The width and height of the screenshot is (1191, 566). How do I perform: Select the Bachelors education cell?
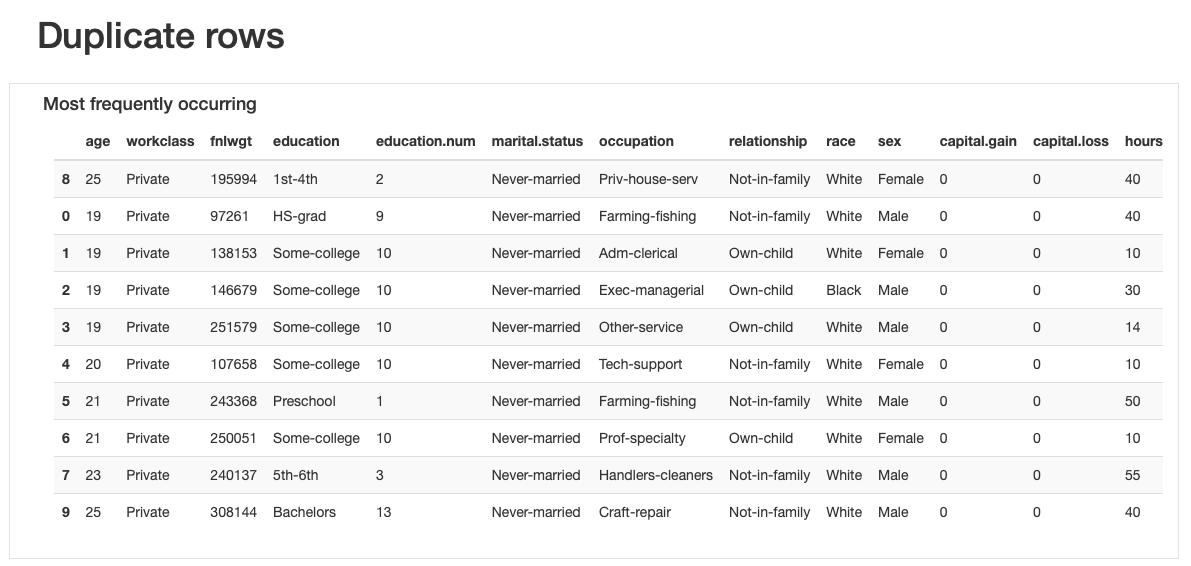click(304, 513)
